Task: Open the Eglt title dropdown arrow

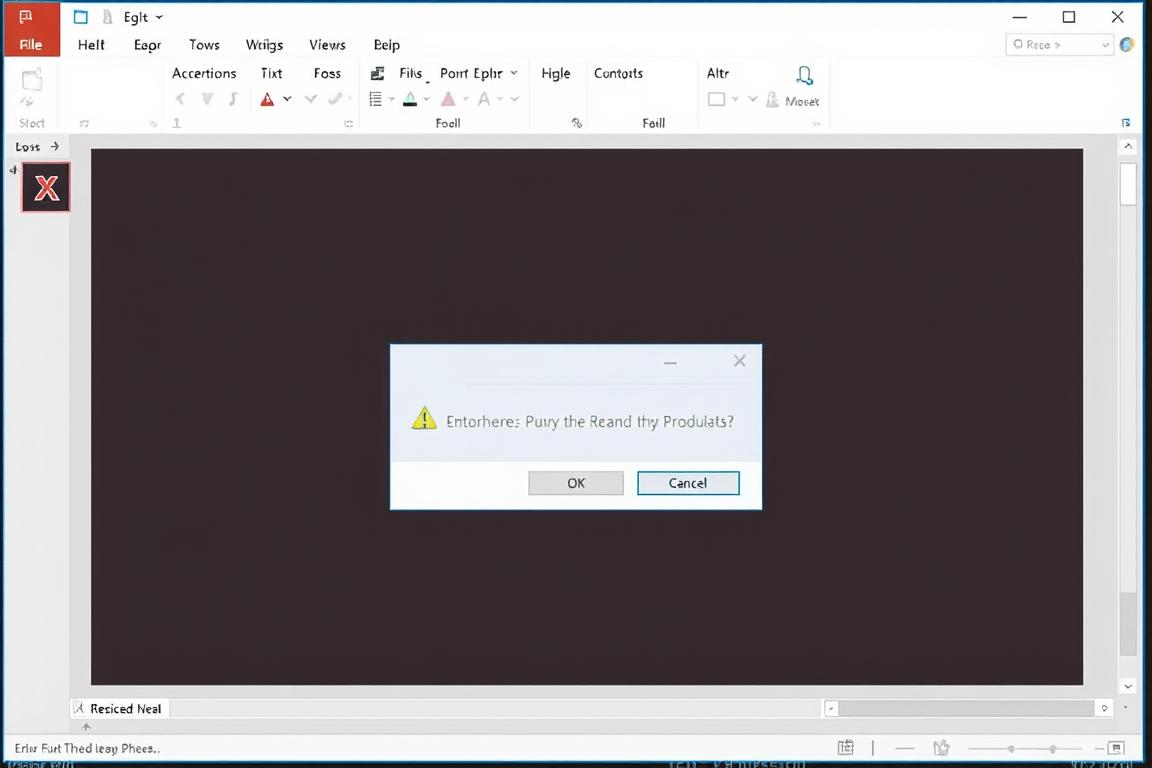Action: [159, 17]
